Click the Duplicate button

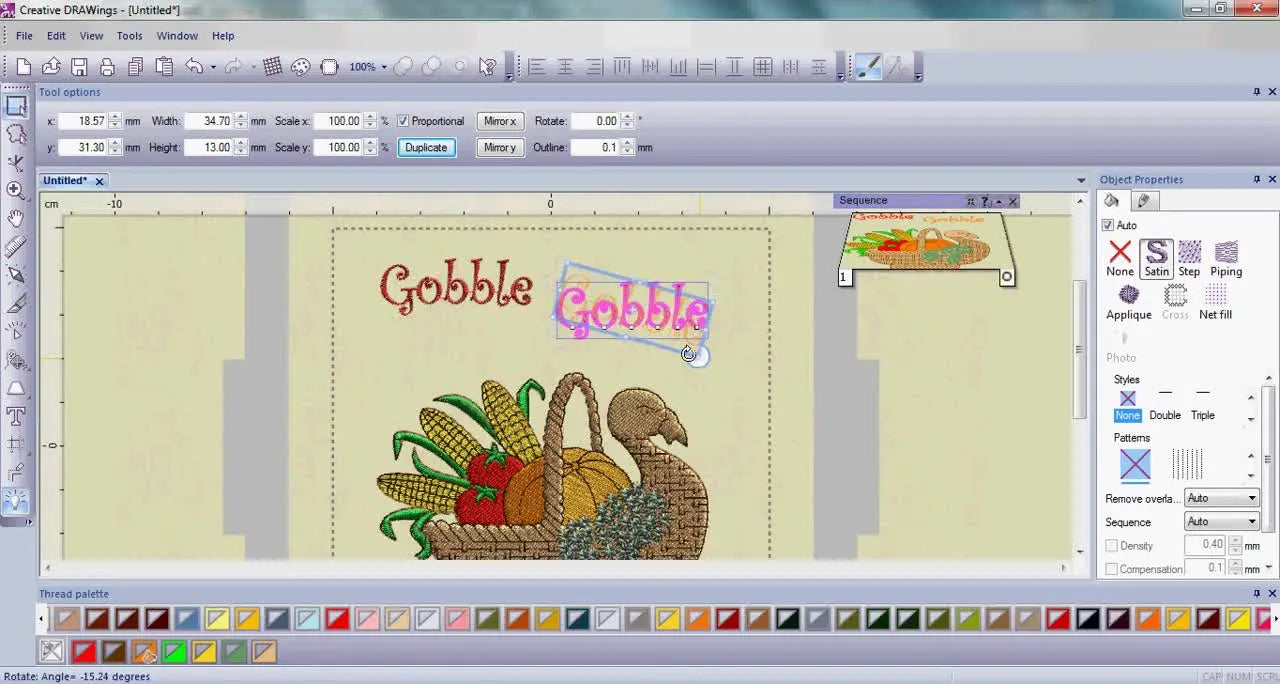click(x=426, y=147)
